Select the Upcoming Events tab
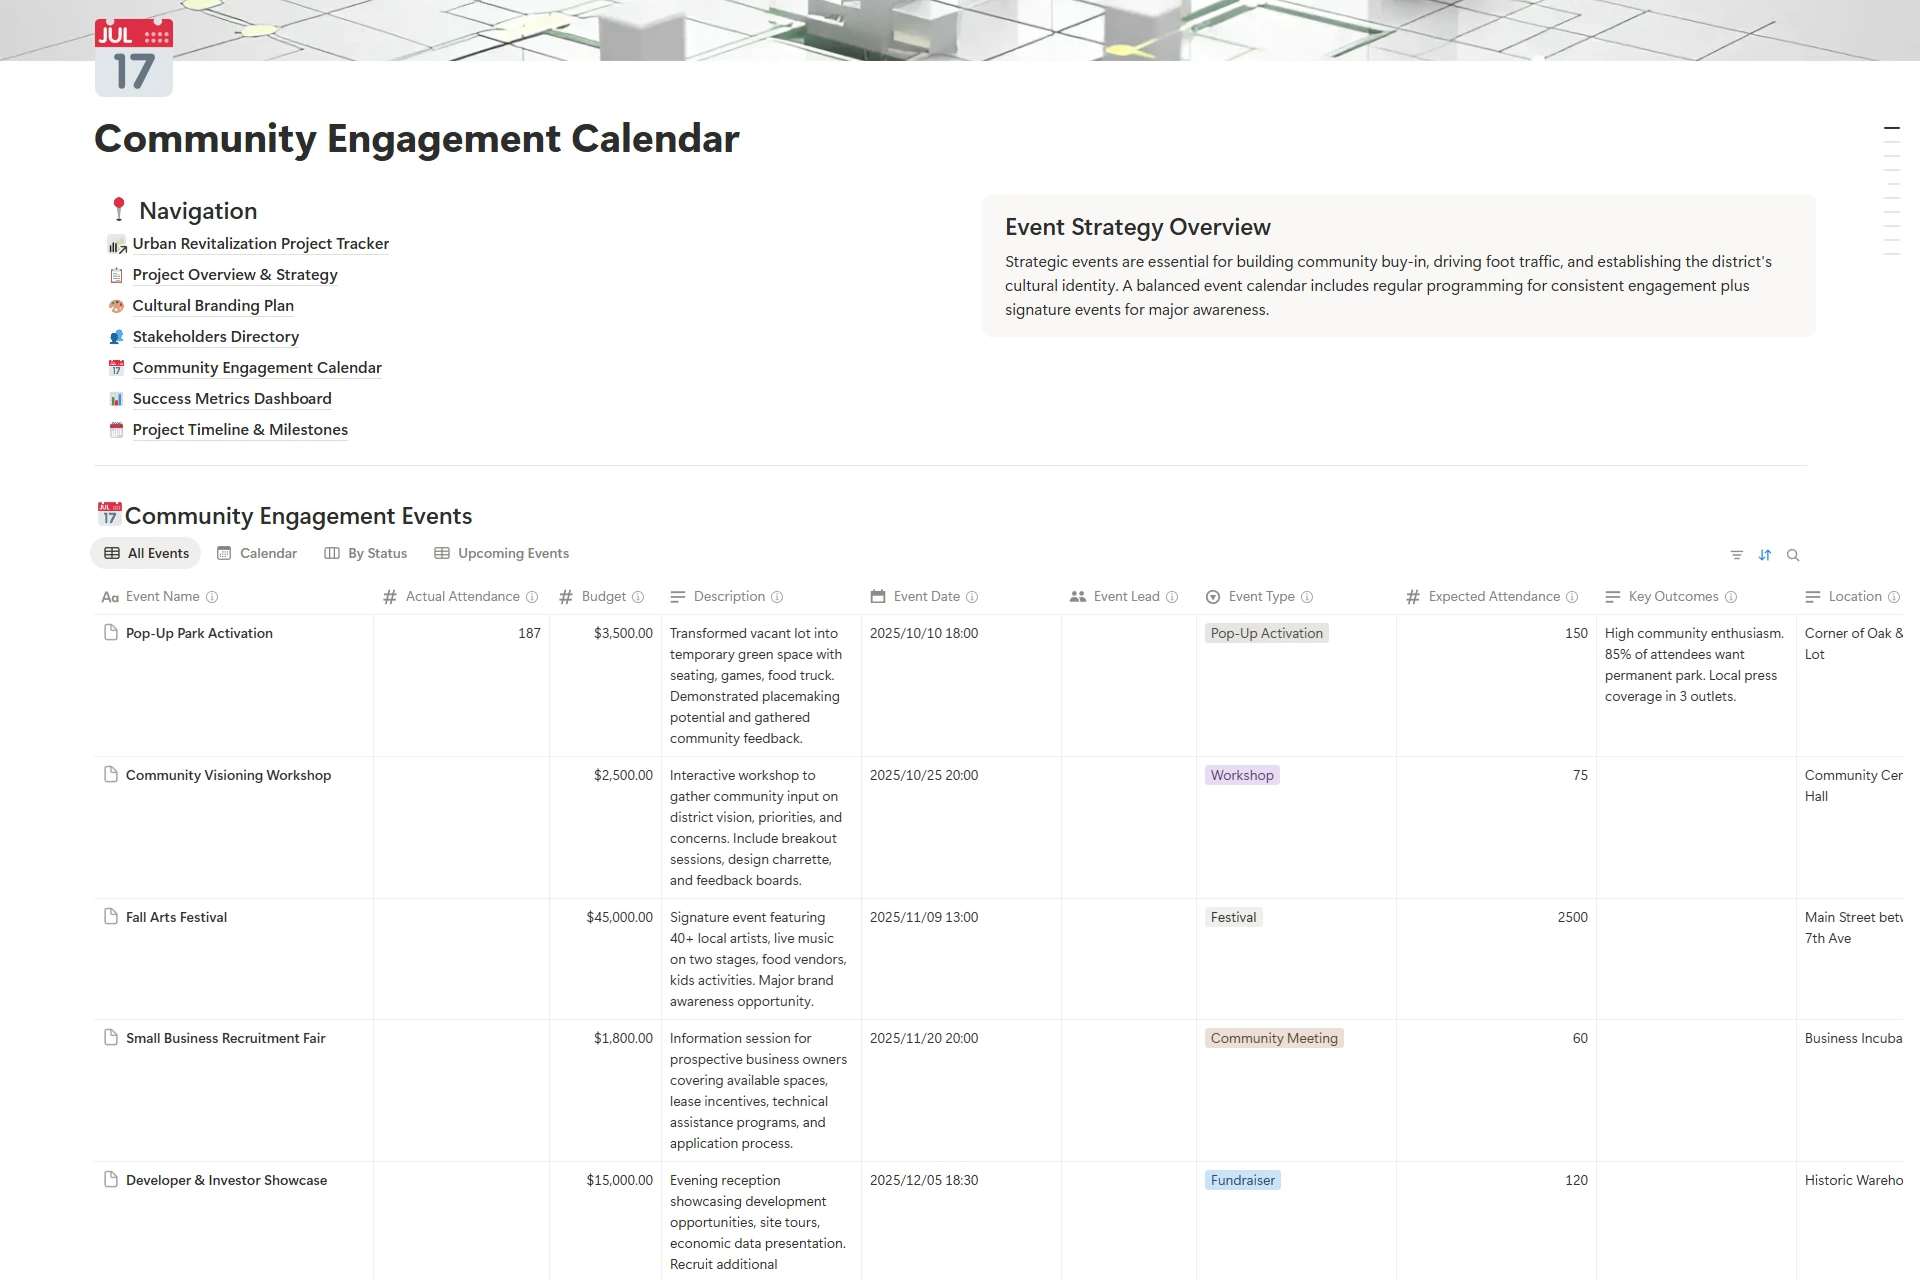This screenshot has height=1280, width=1920. tap(502, 553)
